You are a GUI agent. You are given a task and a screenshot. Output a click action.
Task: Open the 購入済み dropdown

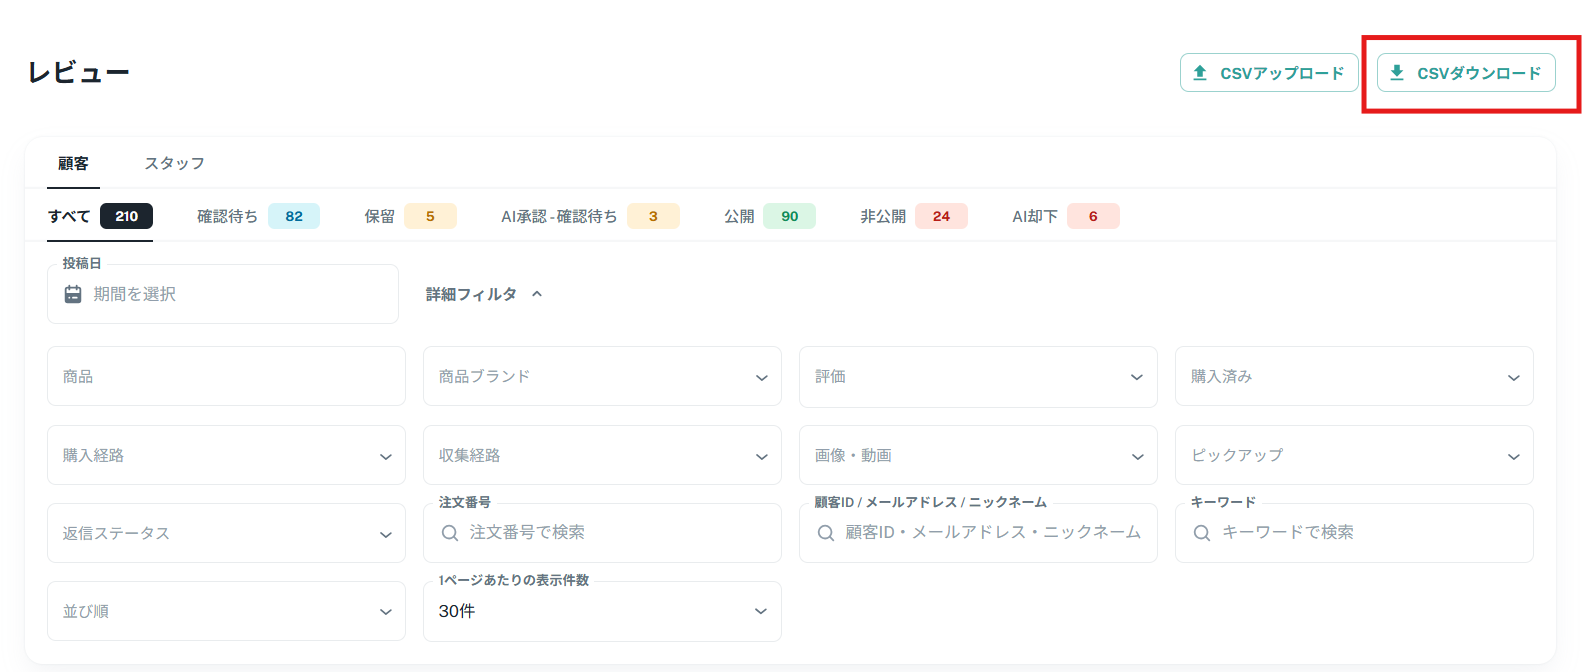coord(1354,376)
